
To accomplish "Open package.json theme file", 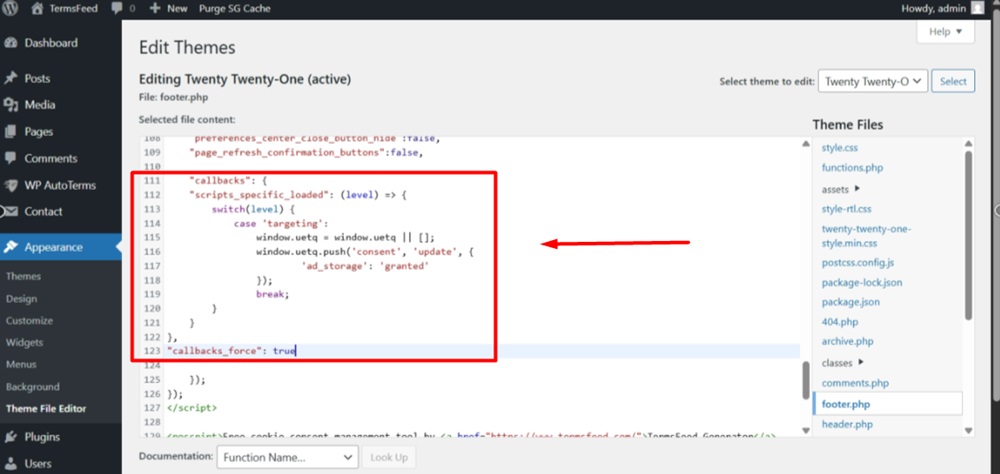I will point(851,302).
